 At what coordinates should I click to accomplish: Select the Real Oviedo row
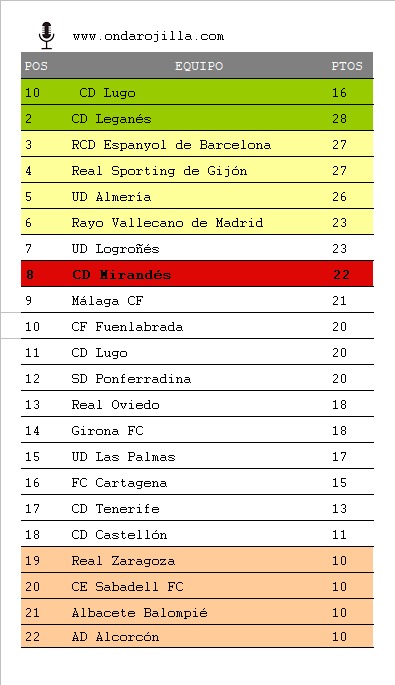197,405
